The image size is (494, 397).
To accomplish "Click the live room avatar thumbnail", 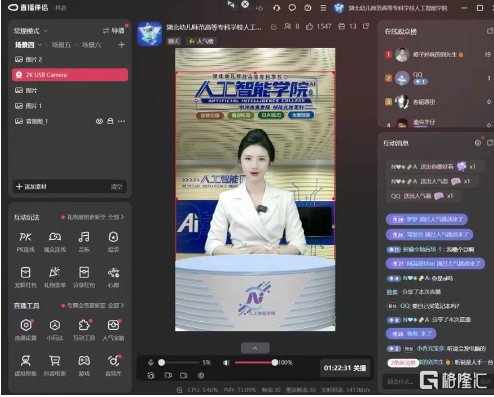I will tap(149, 34).
